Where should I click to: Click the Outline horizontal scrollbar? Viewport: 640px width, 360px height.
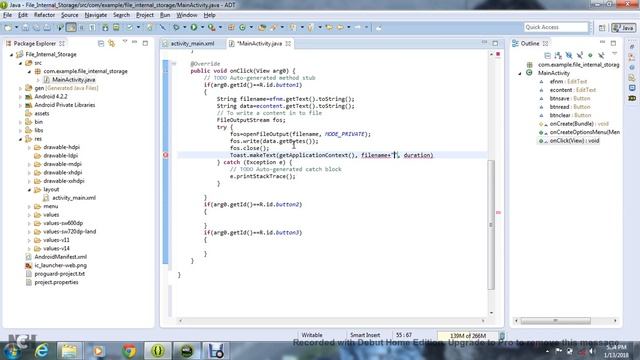pos(555,321)
